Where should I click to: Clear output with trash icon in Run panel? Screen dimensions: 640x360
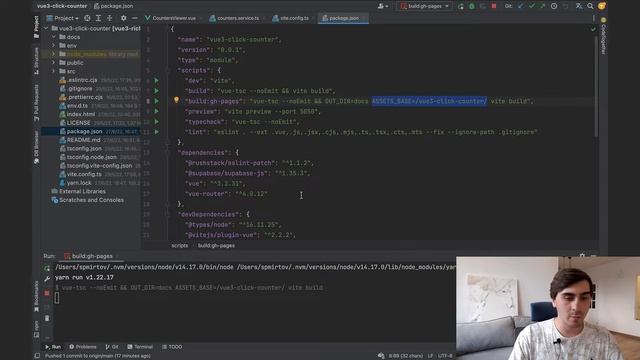(47, 318)
